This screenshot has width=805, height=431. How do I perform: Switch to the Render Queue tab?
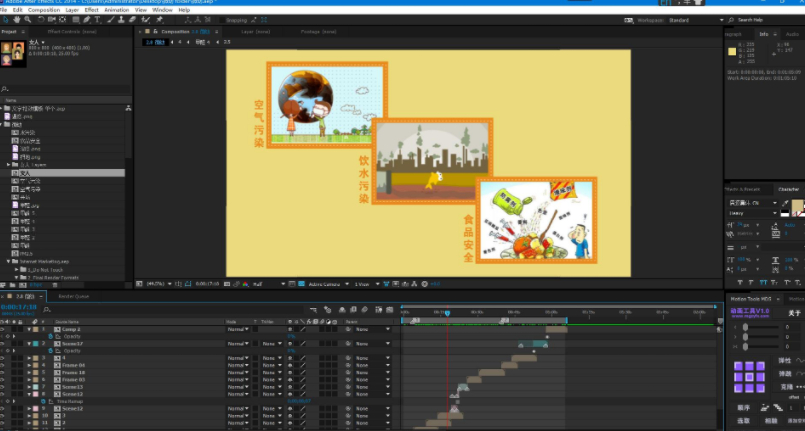(74, 296)
